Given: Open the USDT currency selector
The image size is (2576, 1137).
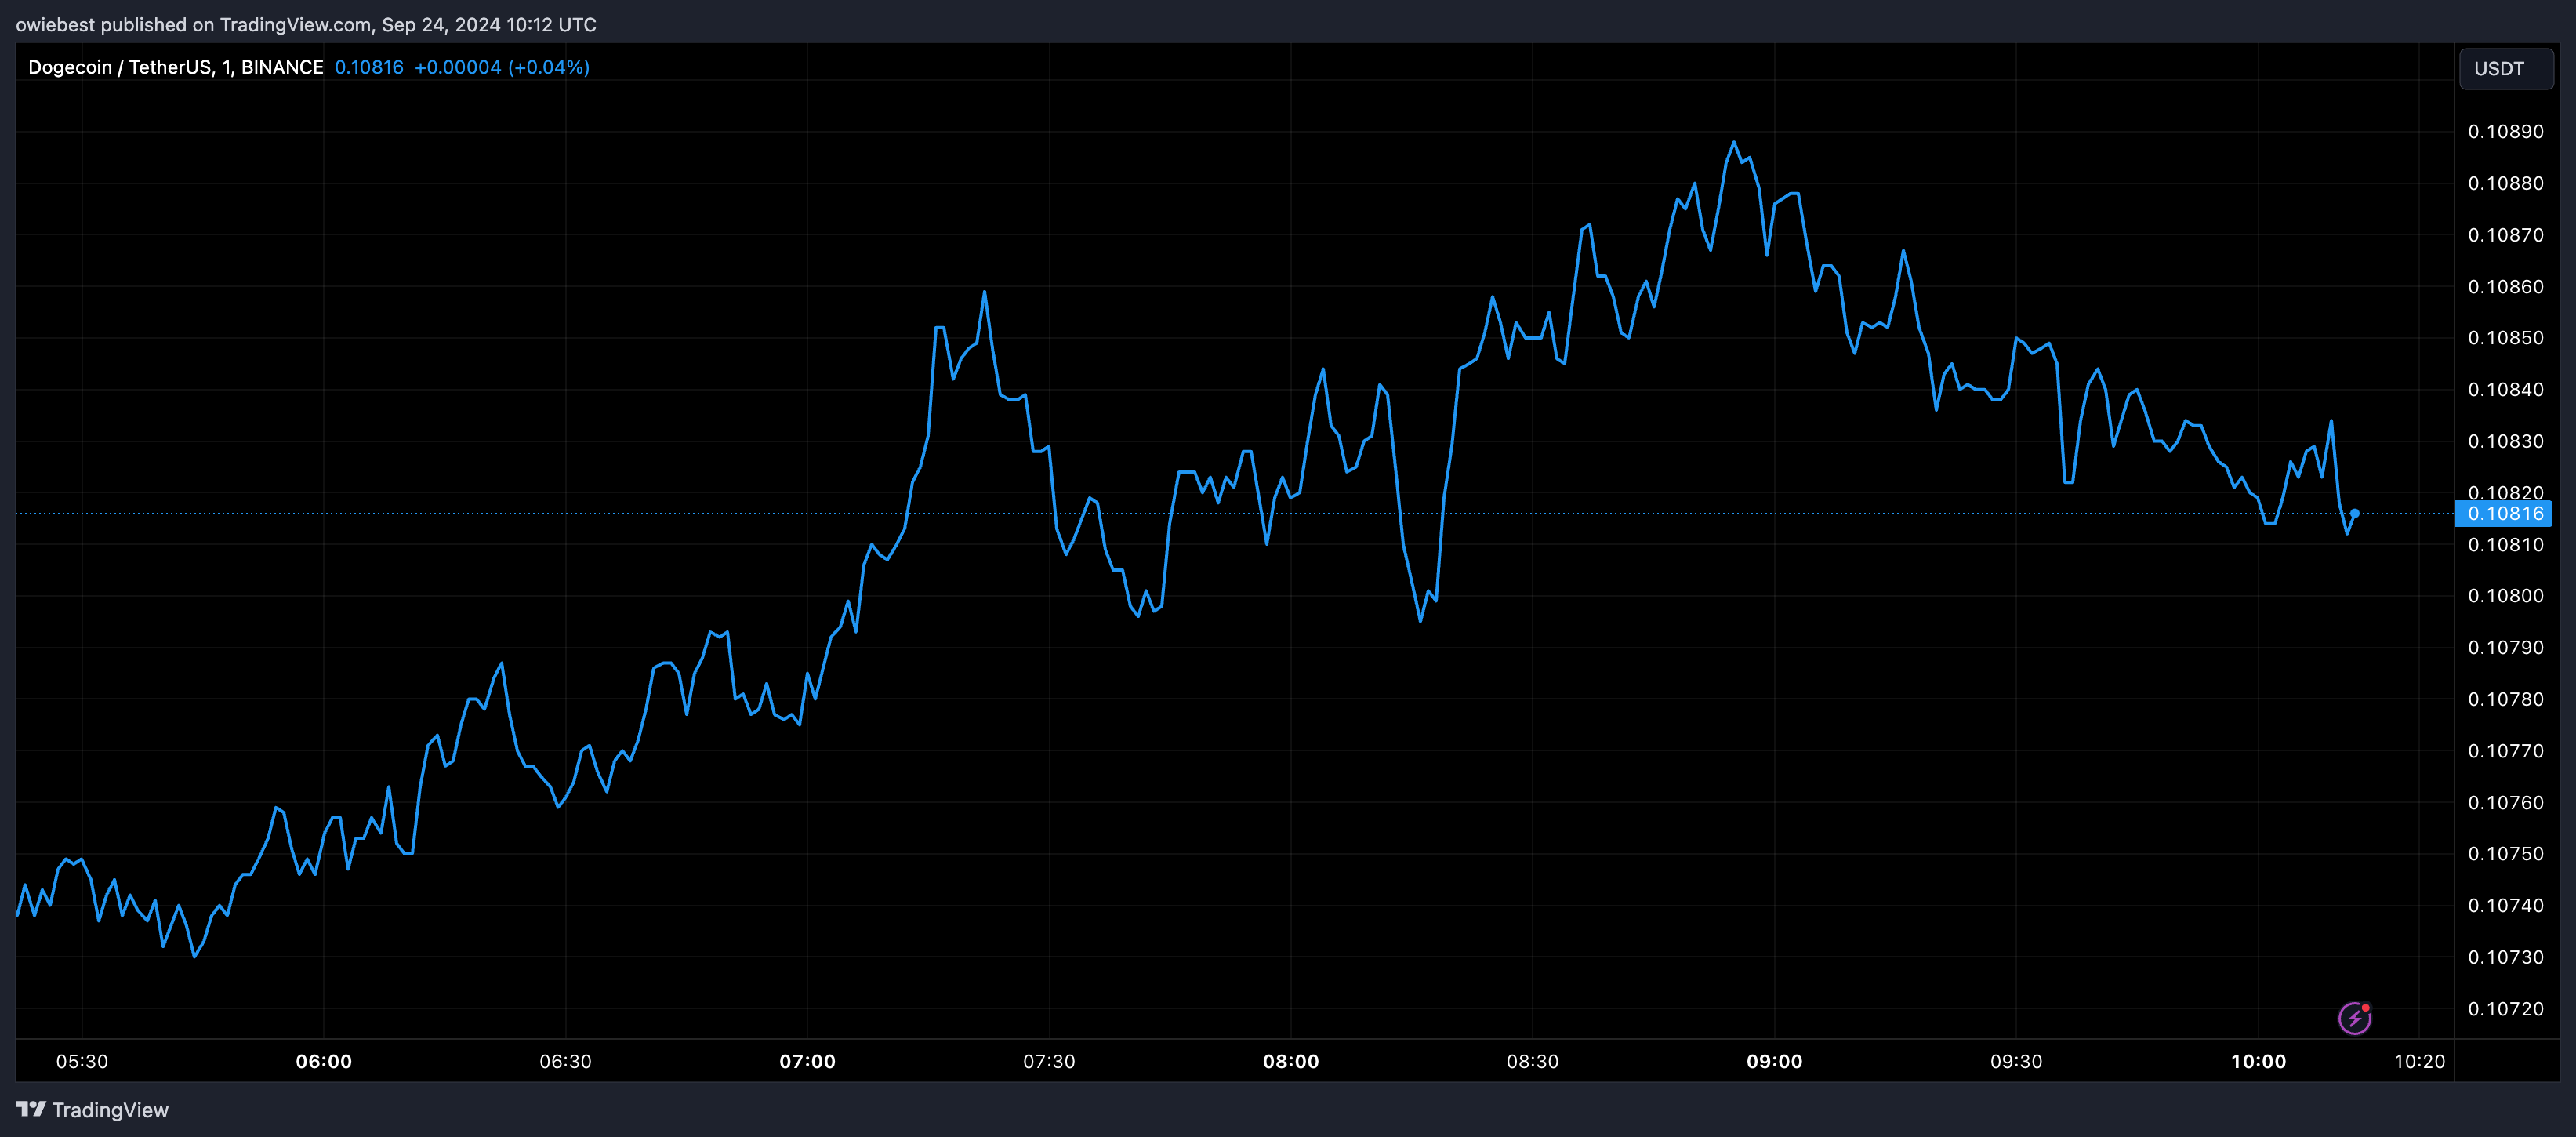Looking at the screenshot, I should point(2506,69).
